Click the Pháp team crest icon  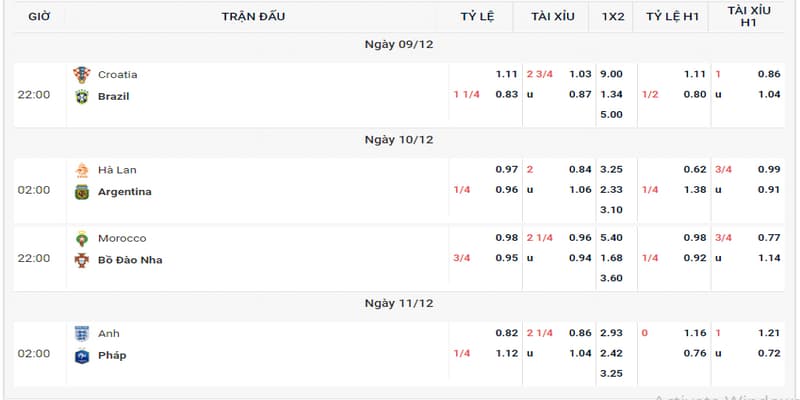(x=82, y=355)
